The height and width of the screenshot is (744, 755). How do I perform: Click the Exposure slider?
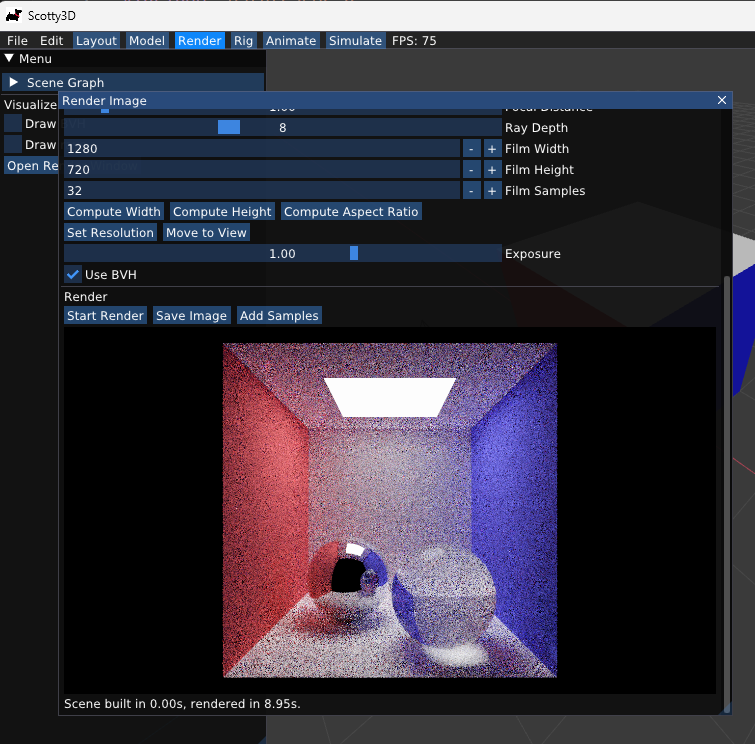point(282,253)
